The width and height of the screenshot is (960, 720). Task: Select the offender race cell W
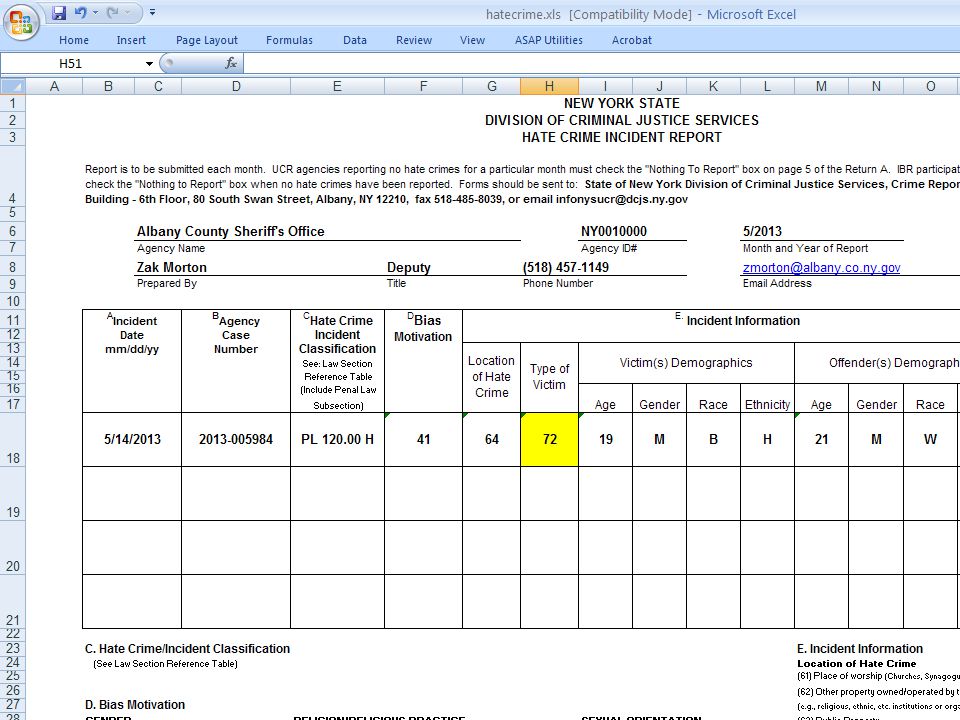click(930, 440)
